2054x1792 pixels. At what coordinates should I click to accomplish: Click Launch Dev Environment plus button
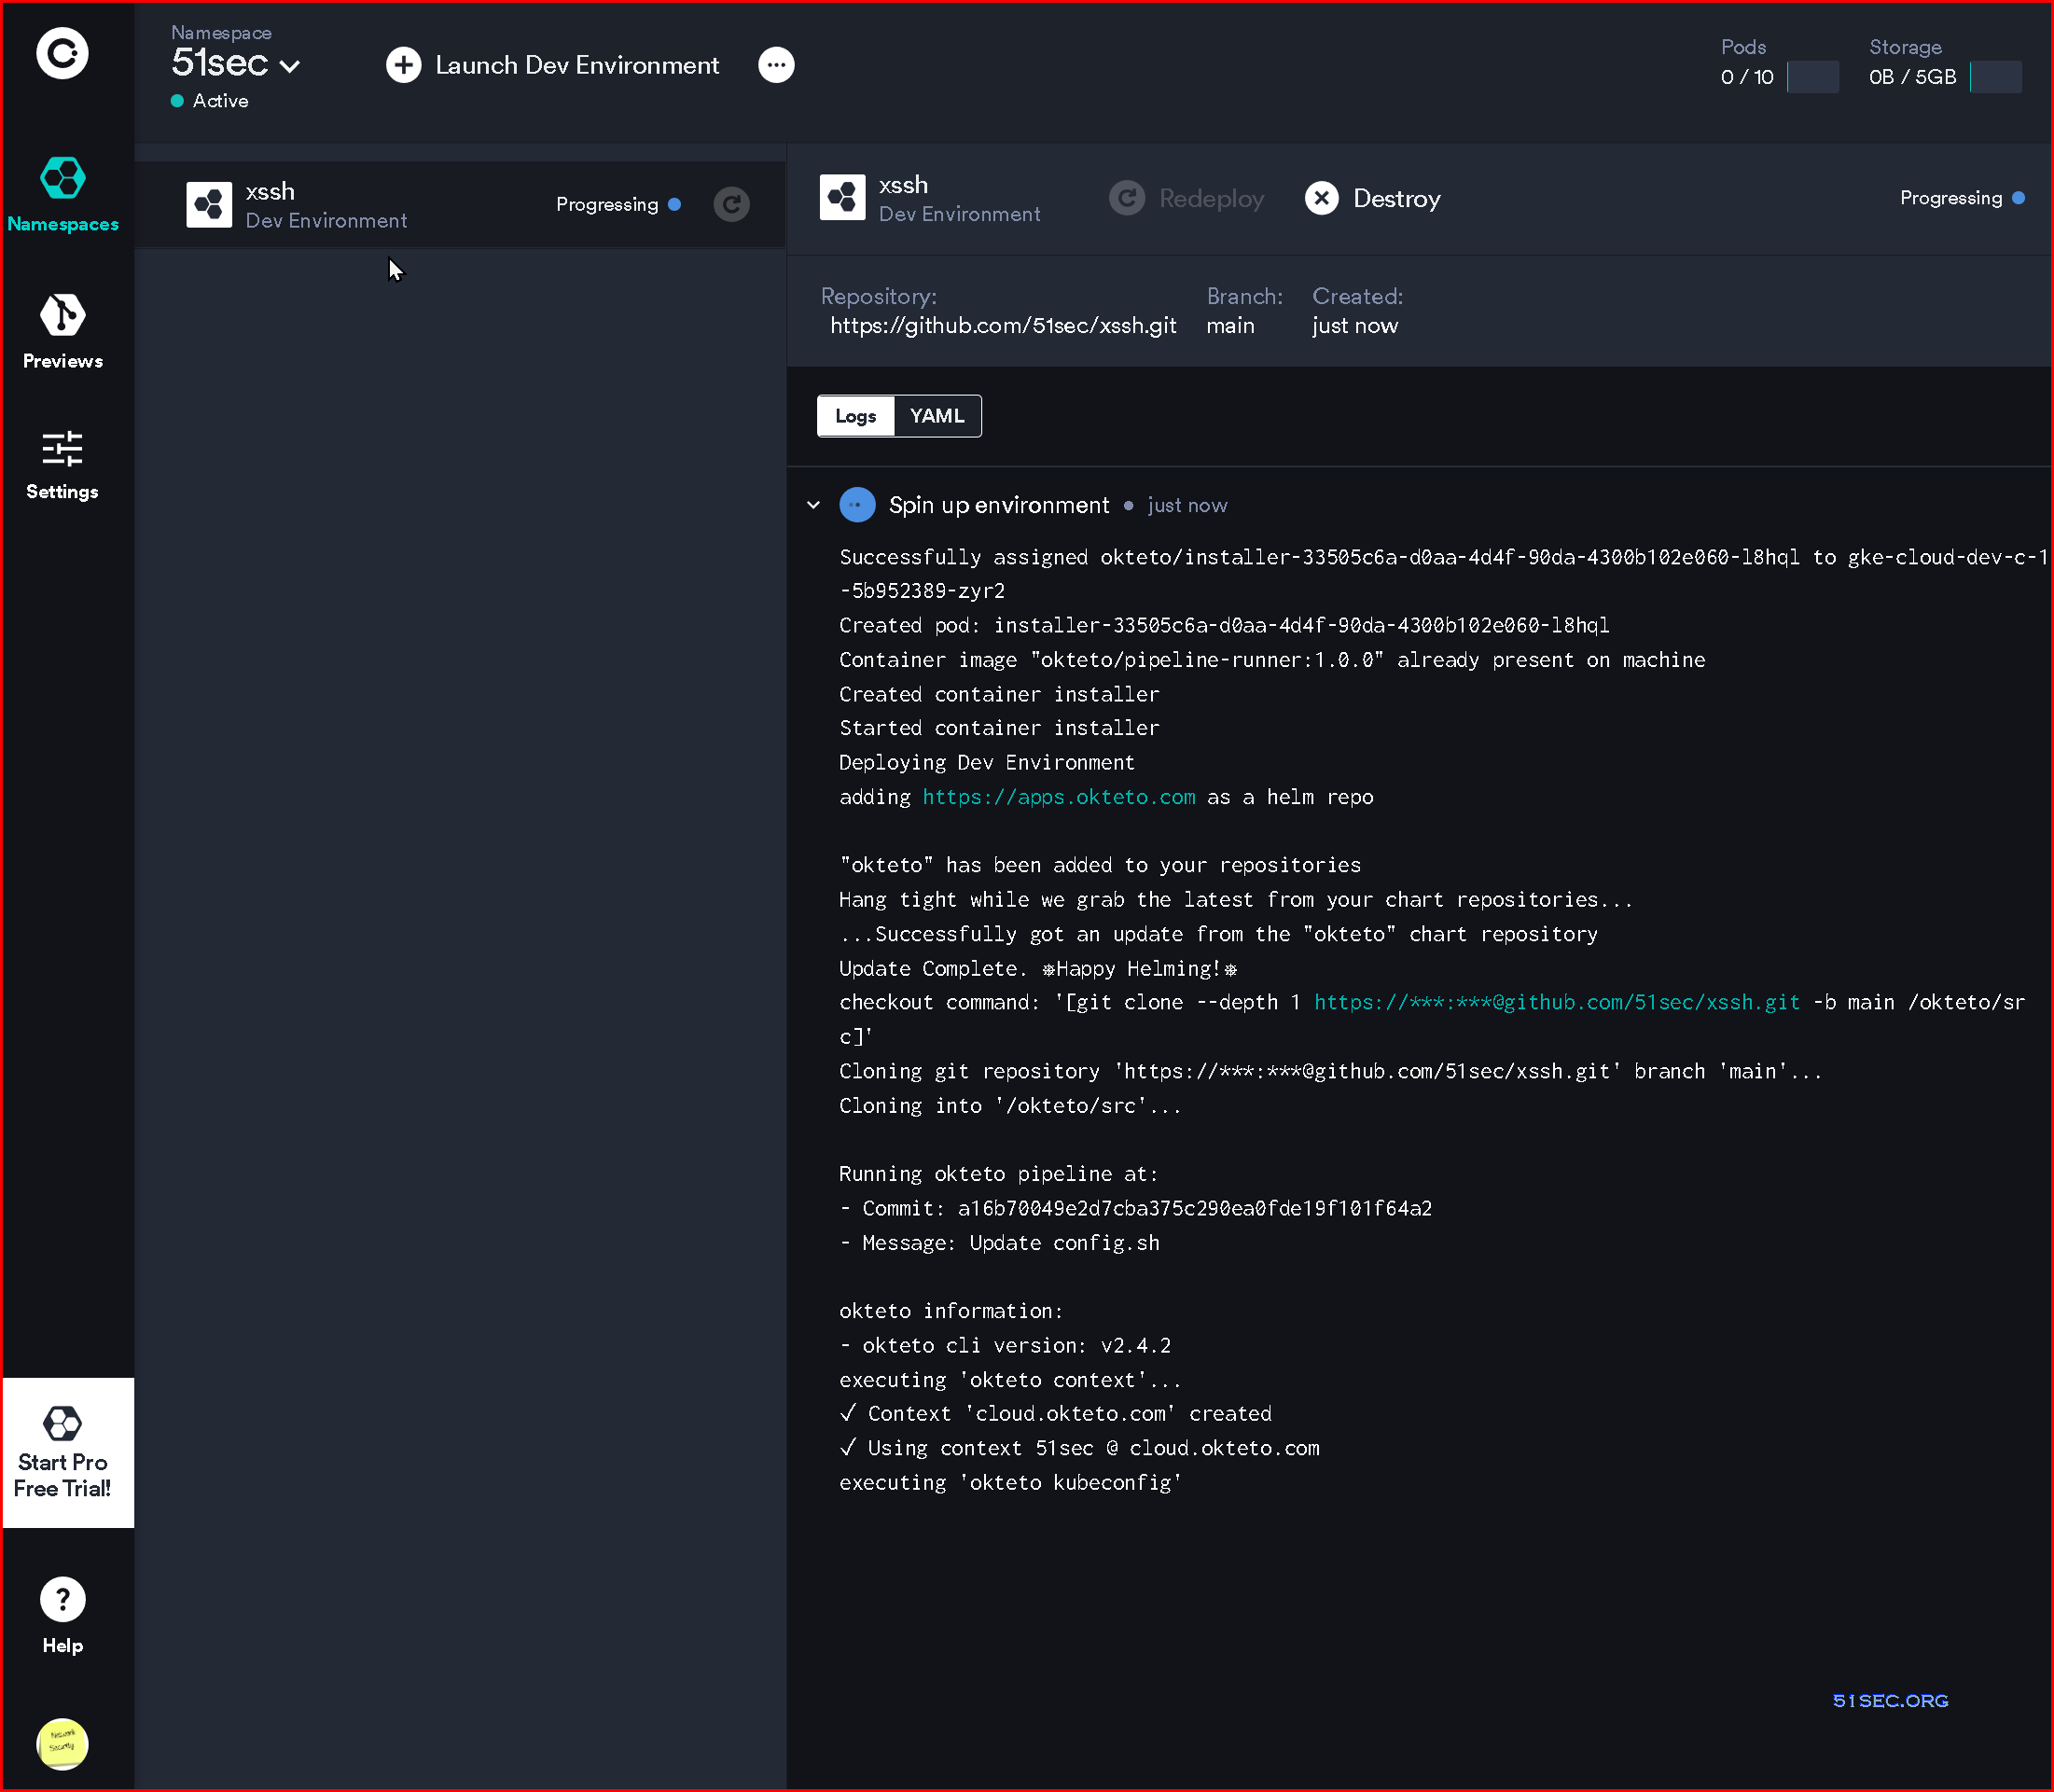point(404,65)
